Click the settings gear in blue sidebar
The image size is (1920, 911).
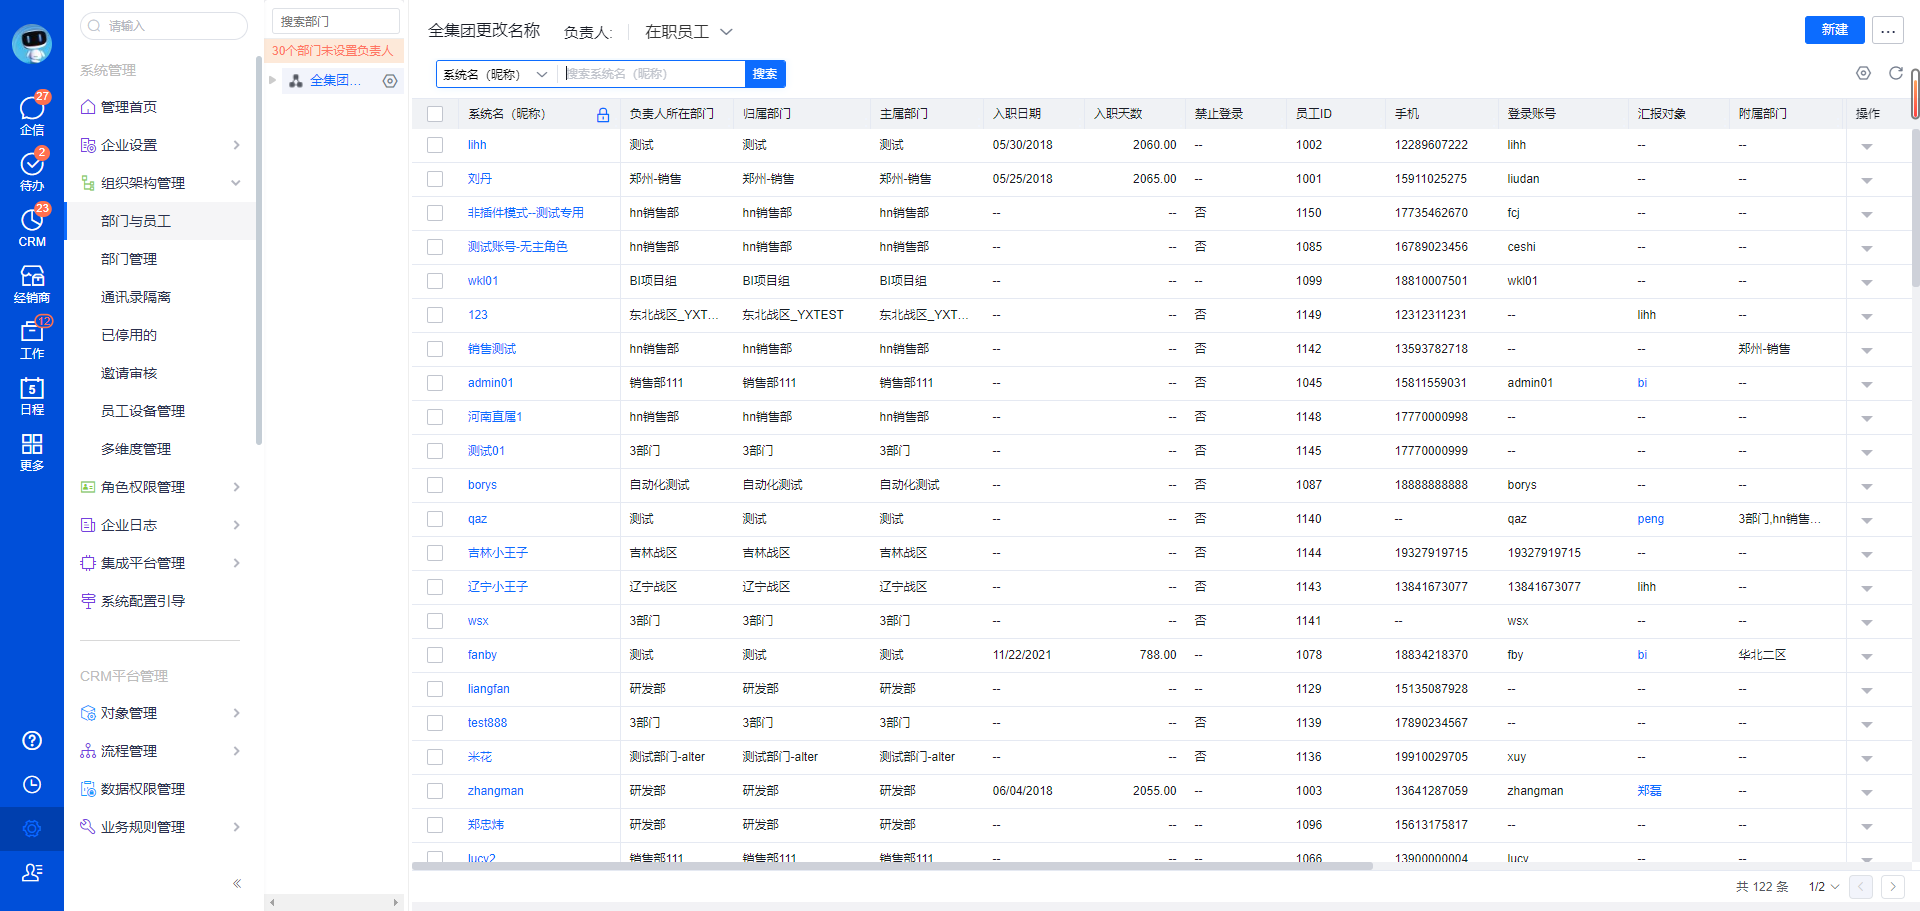click(32, 828)
